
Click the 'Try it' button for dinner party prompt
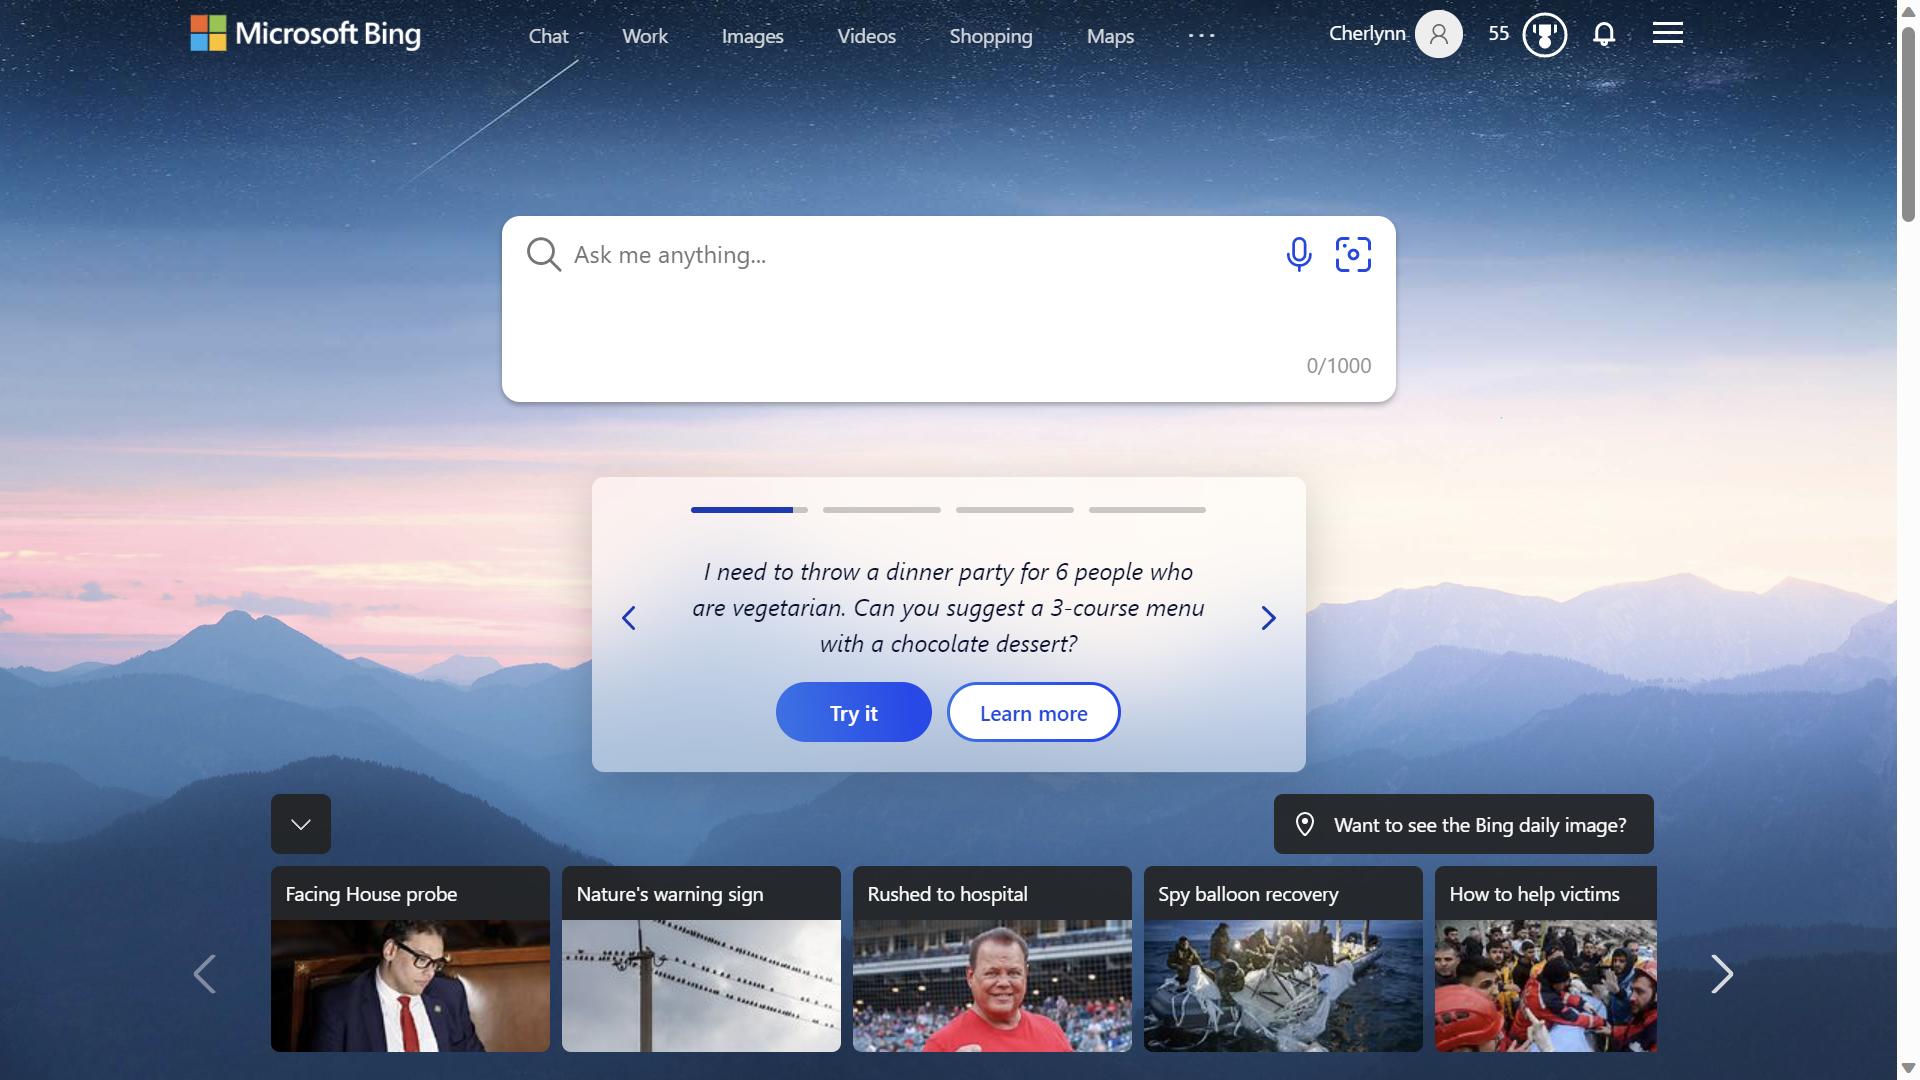pyautogui.click(x=853, y=712)
